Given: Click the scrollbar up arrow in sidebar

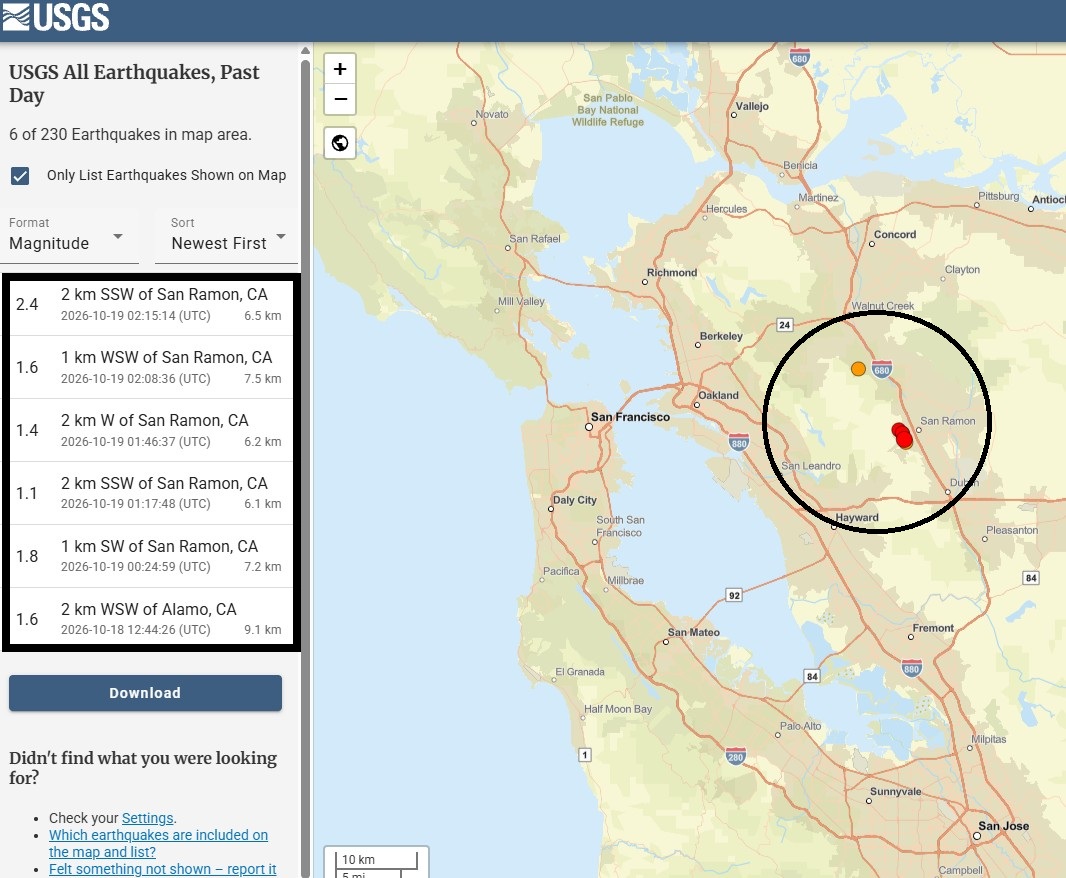Looking at the screenshot, I should (305, 50).
